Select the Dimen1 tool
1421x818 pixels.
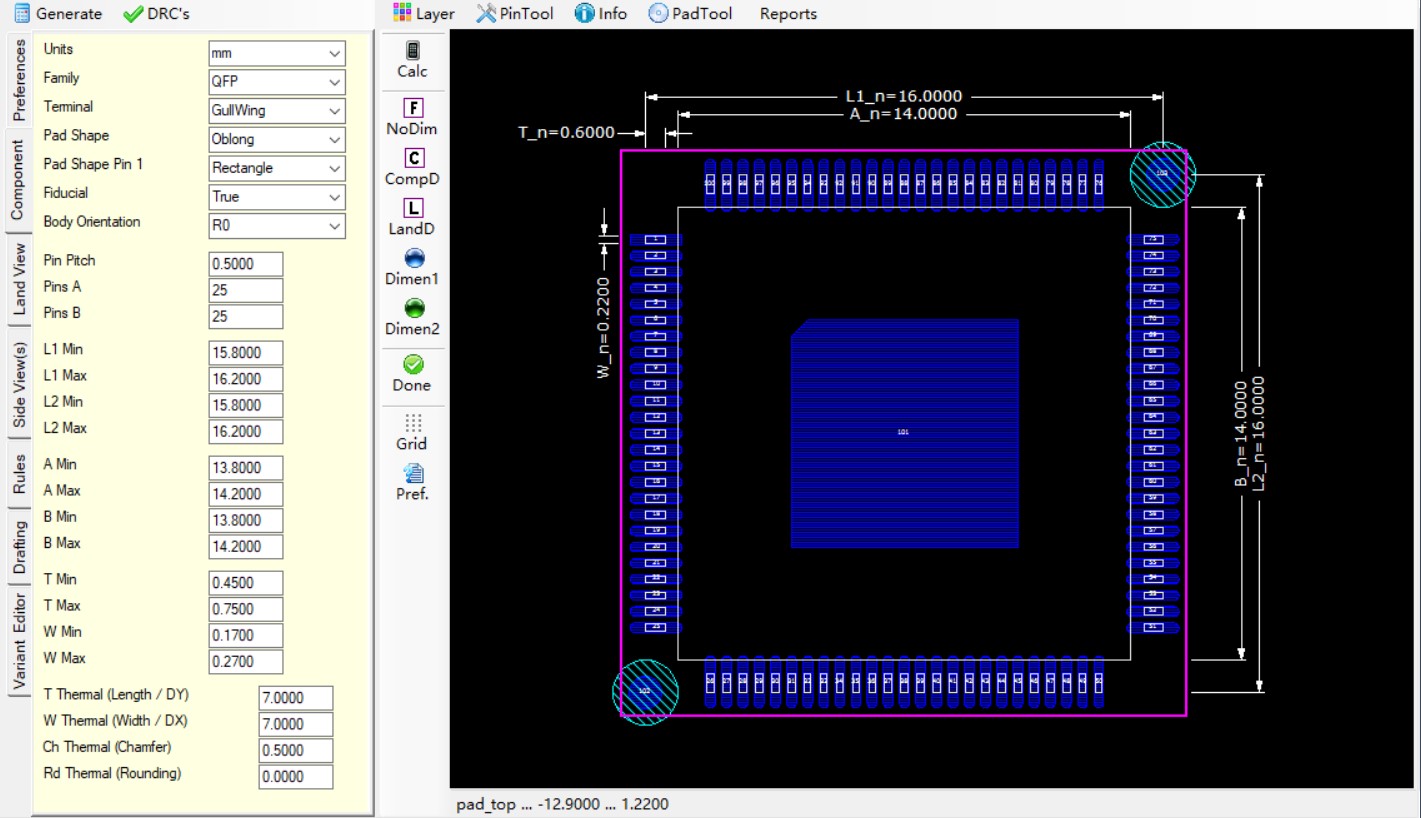click(x=412, y=266)
